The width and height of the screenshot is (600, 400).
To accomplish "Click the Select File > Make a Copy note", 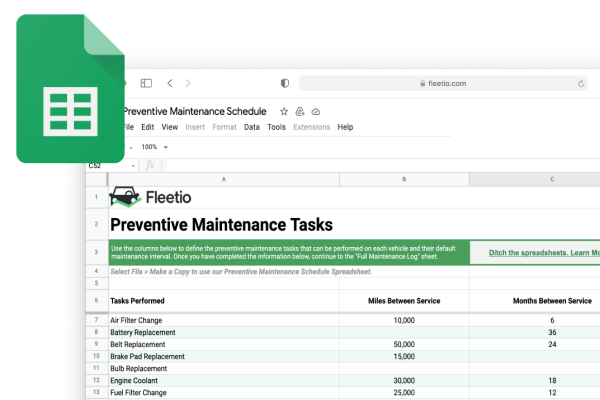I will (241, 272).
